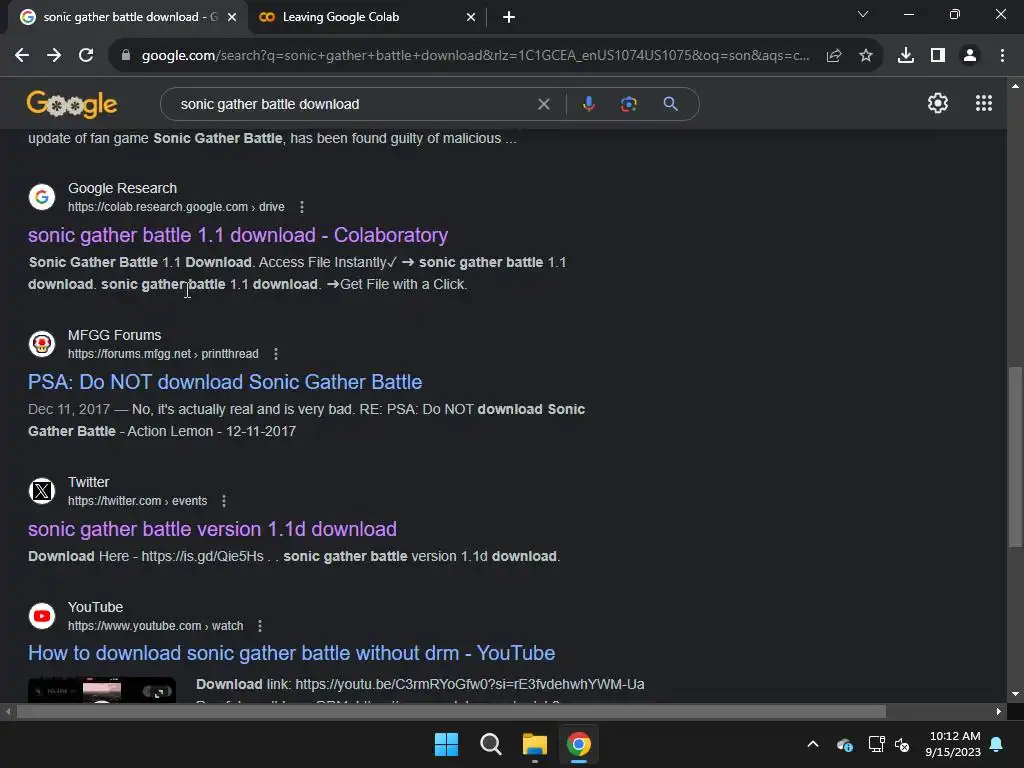Open more options for Twitter result
Image resolution: width=1024 pixels, height=768 pixels.
pos(224,501)
